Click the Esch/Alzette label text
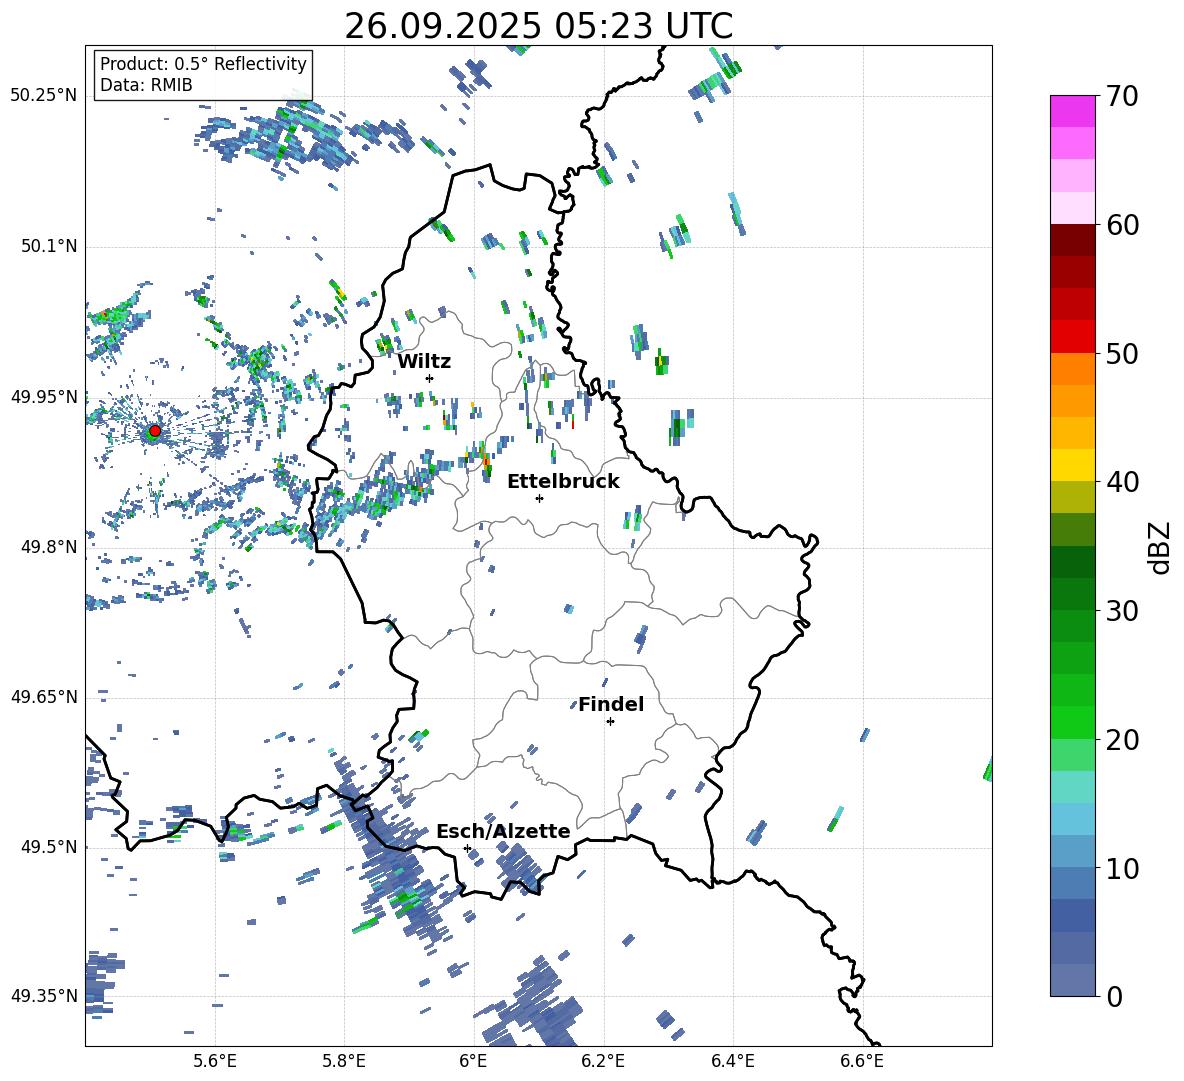 (503, 832)
